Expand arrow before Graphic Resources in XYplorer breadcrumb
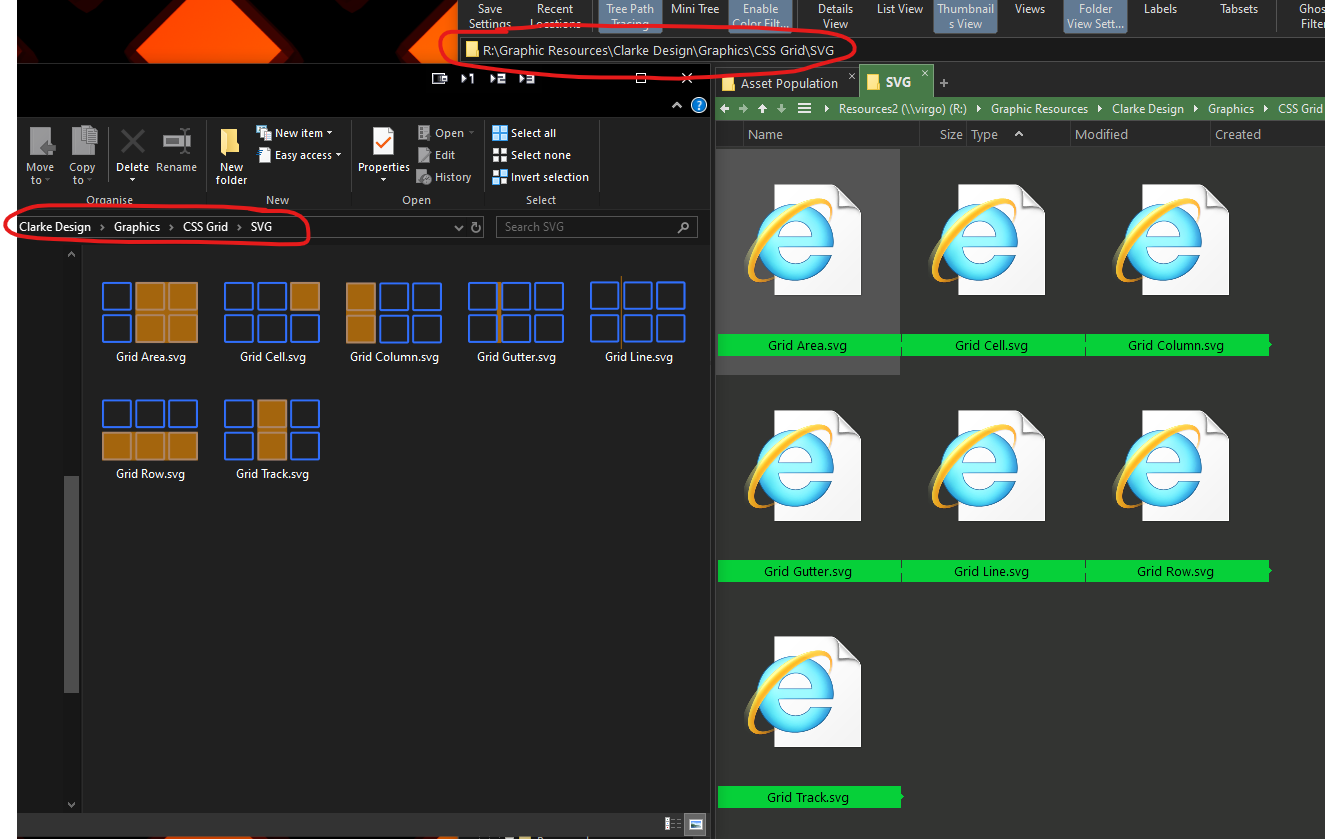 click(x=979, y=109)
